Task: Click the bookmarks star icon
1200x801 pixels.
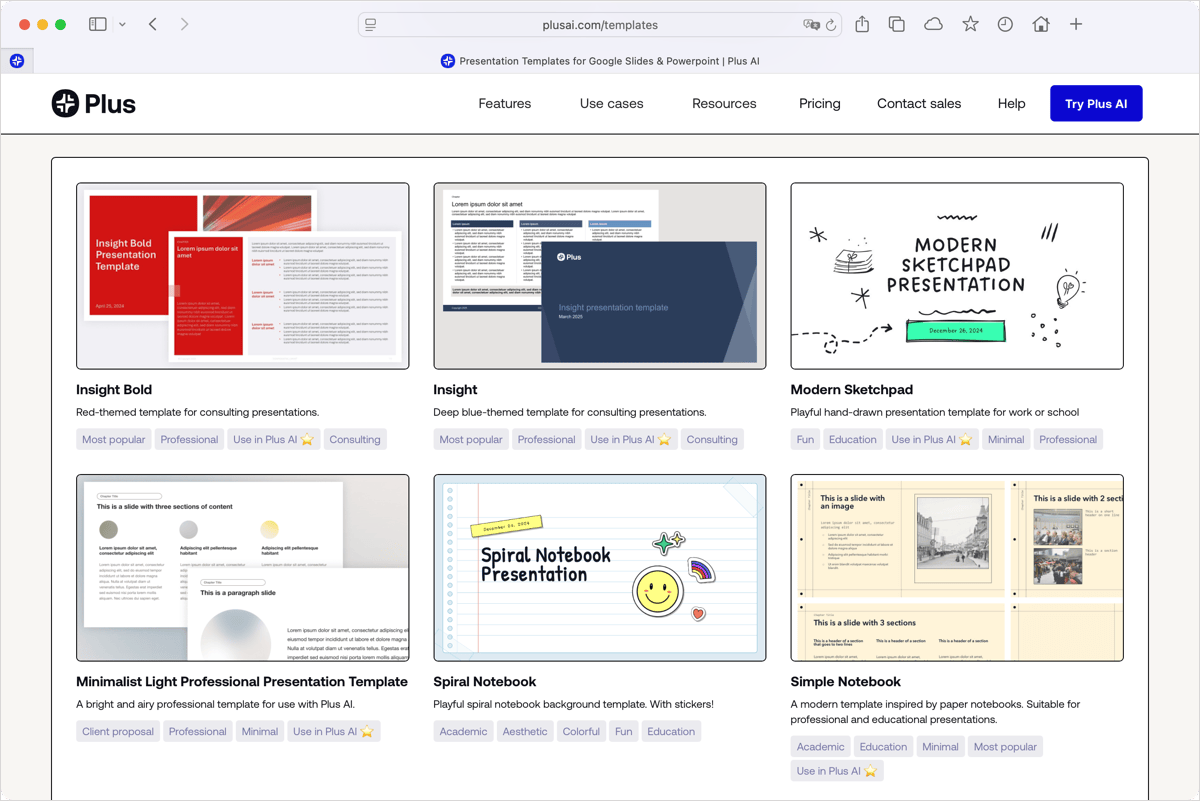Action: (x=970, y=24)
